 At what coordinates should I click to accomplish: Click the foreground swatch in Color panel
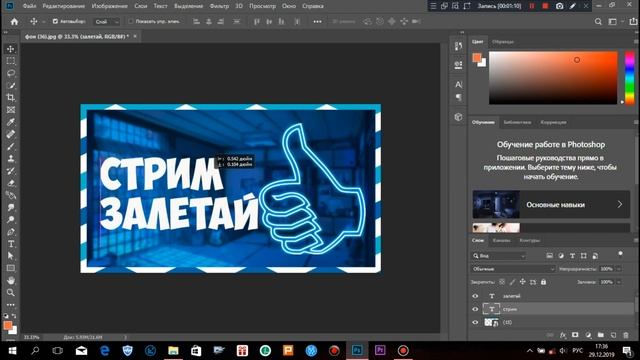[477, 58]
